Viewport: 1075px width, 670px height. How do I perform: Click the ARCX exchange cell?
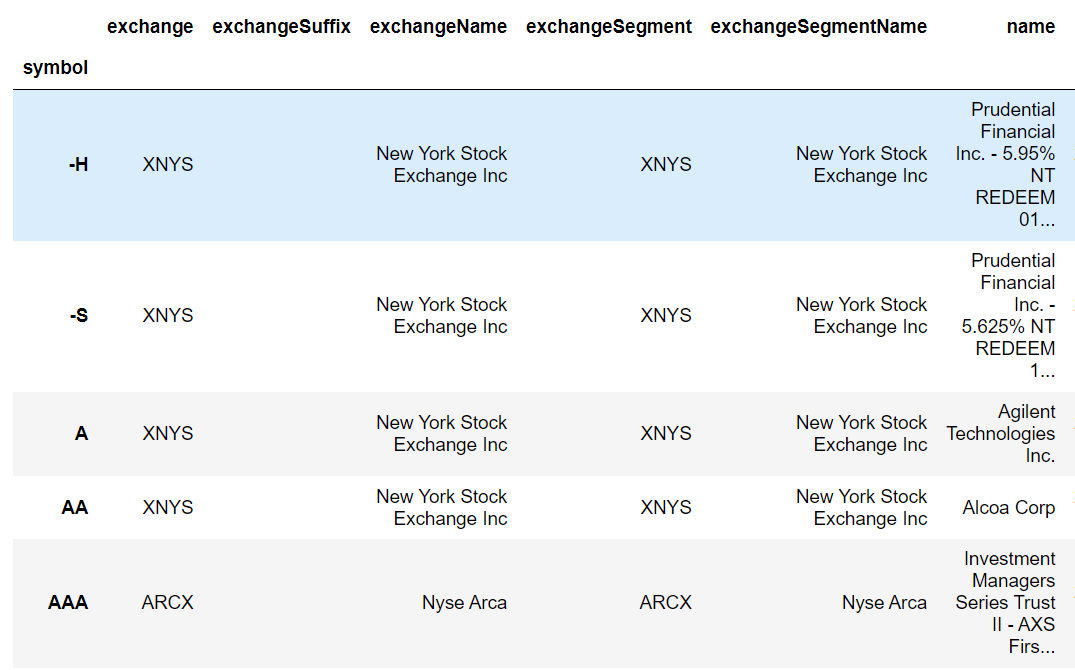(167, 603)
